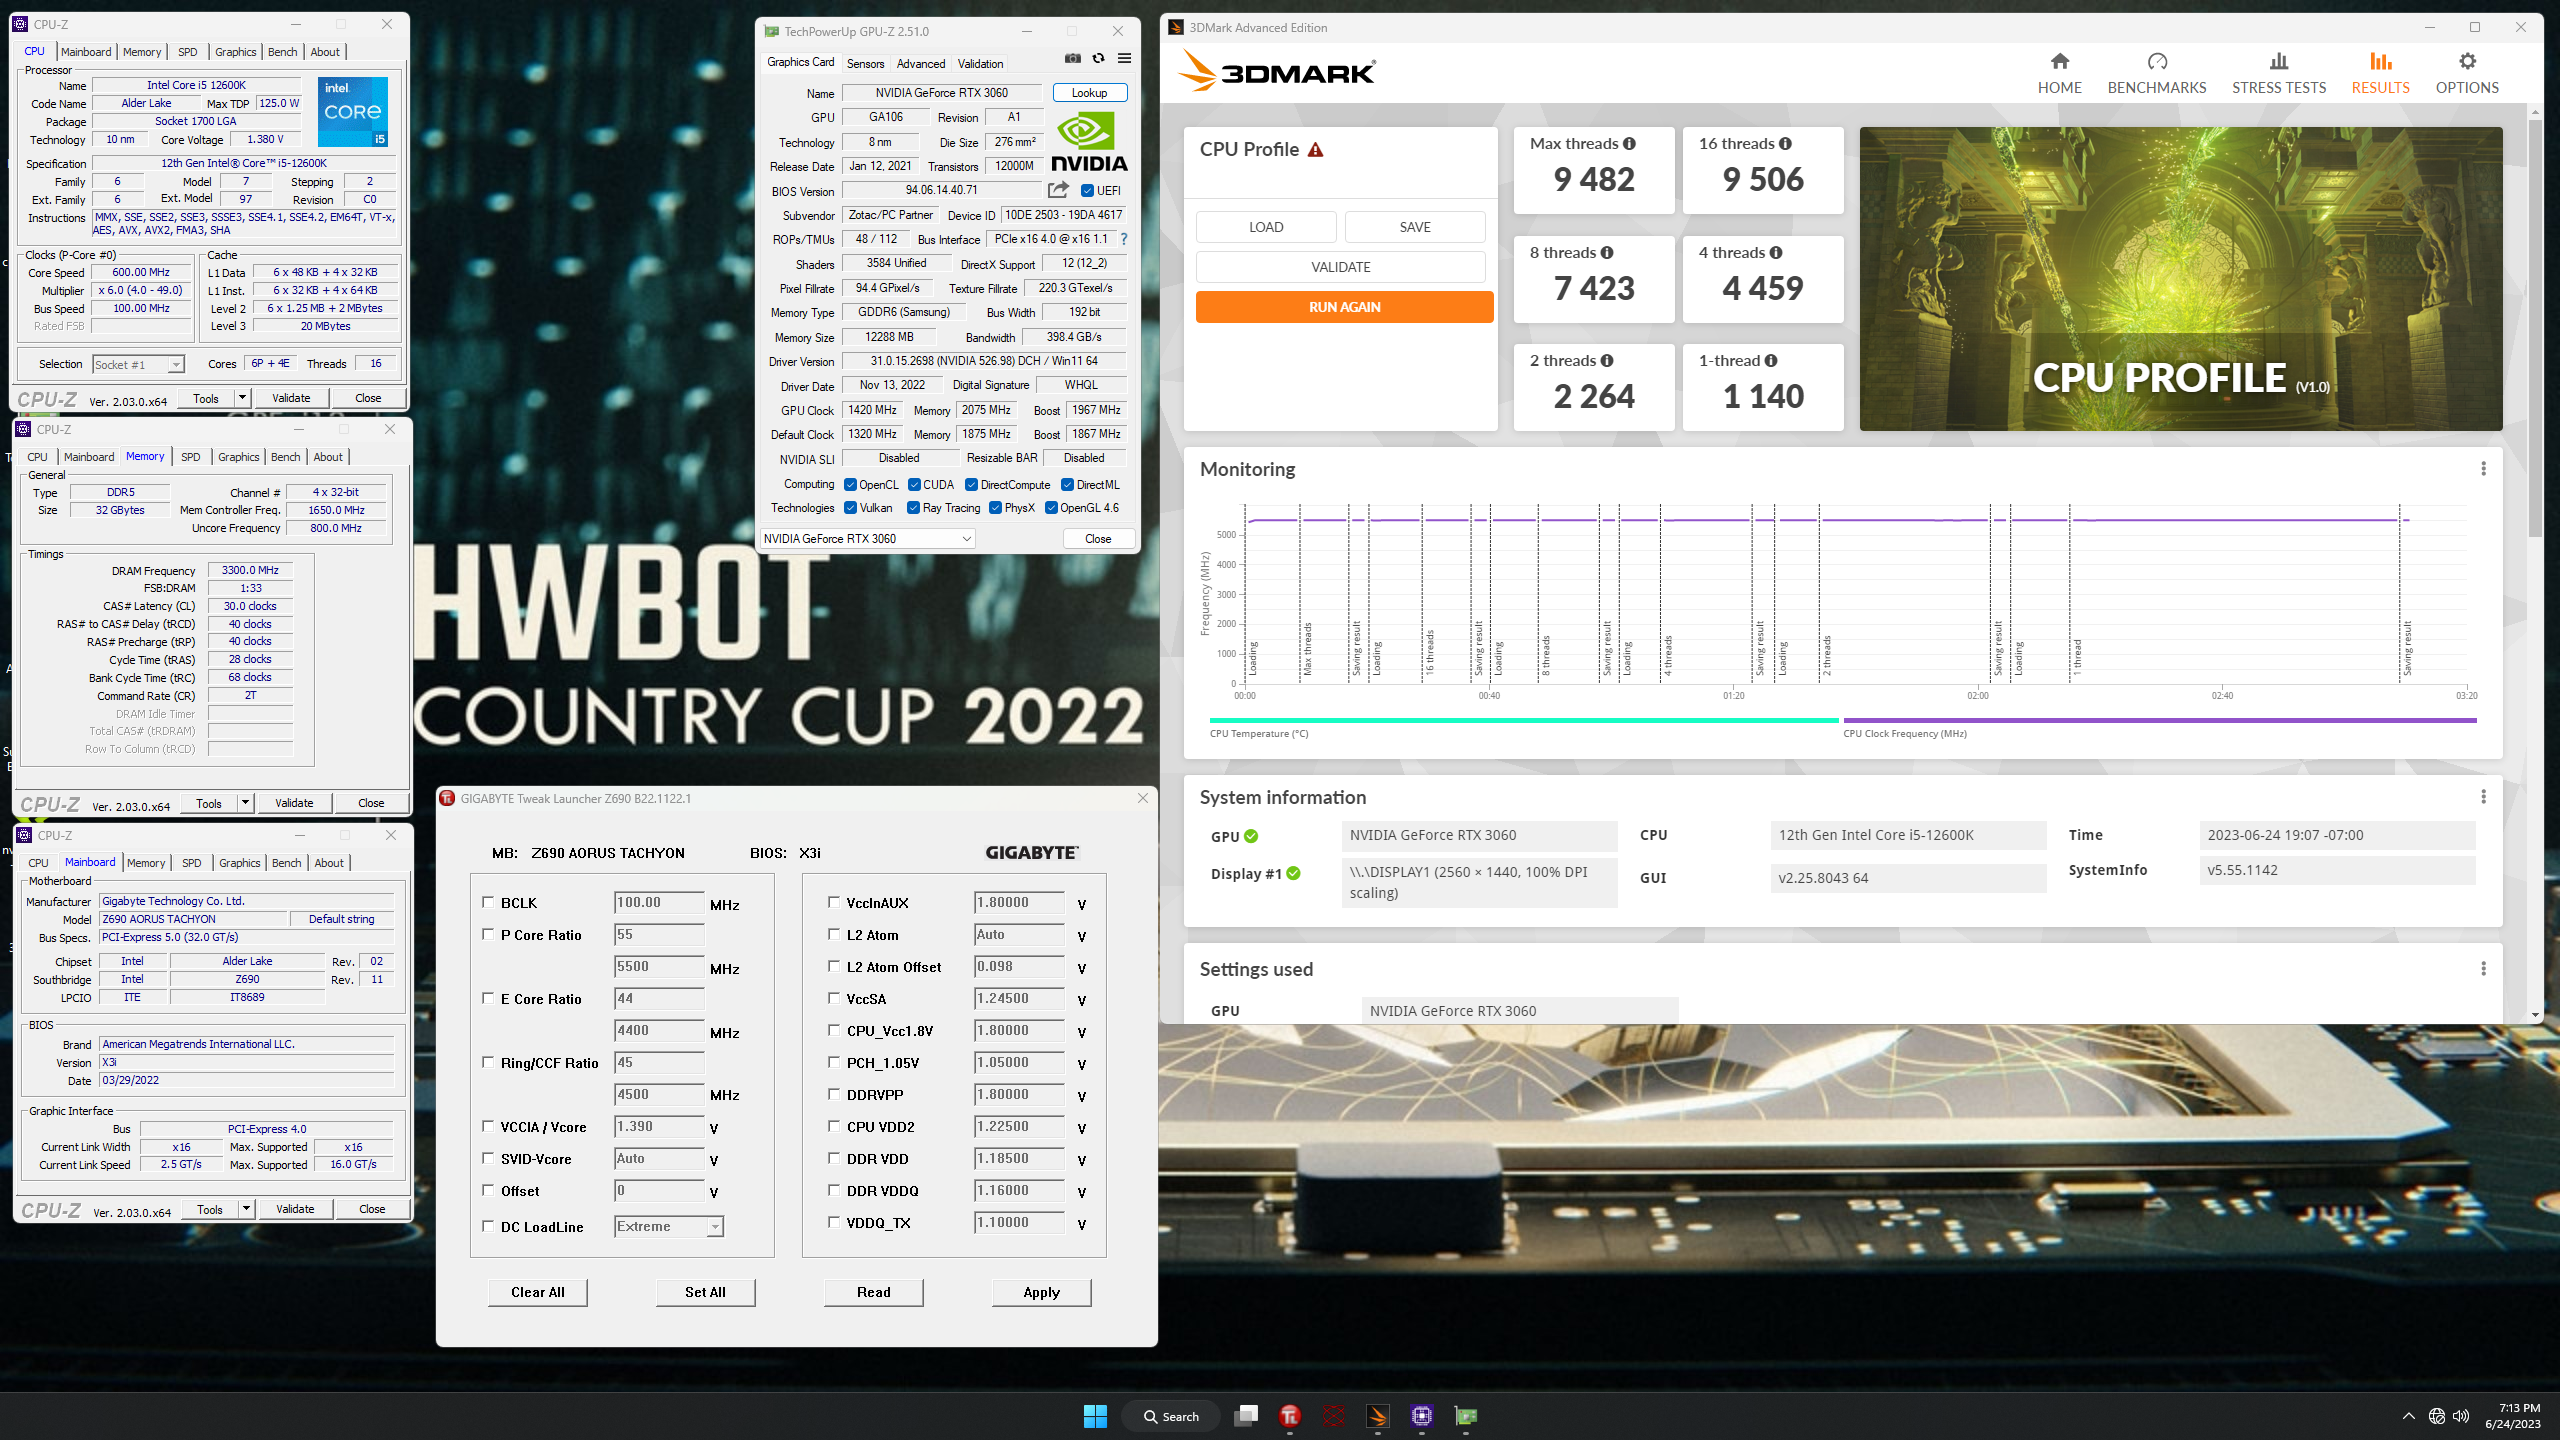The height and width of the screenshot is (1440, 2560).
Task: Click Apply button in Tweak Launcher
Action: pyautogui.click(x=1041, y=1292)
